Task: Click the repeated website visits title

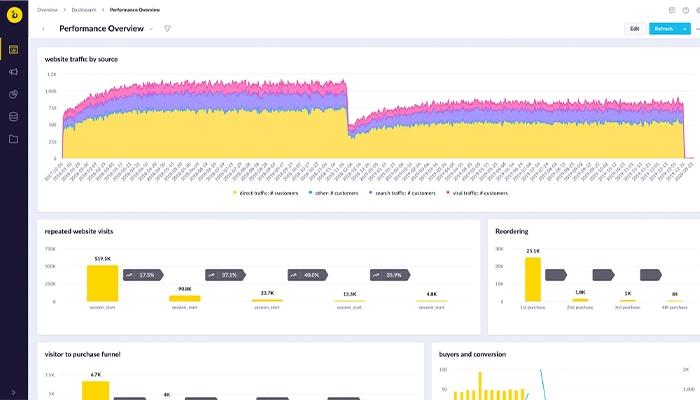Action: point(79,231)
